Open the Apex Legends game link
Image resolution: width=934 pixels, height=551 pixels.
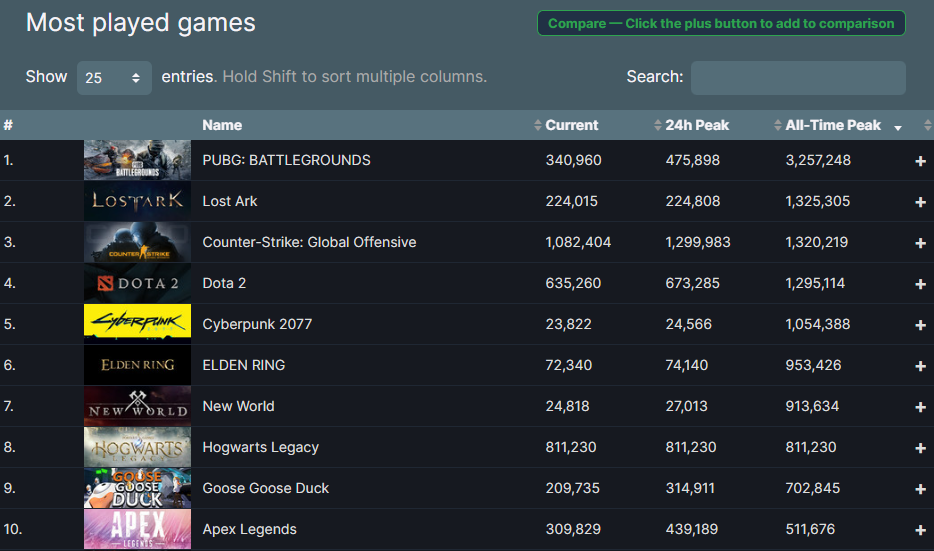[x=250, y=529]
